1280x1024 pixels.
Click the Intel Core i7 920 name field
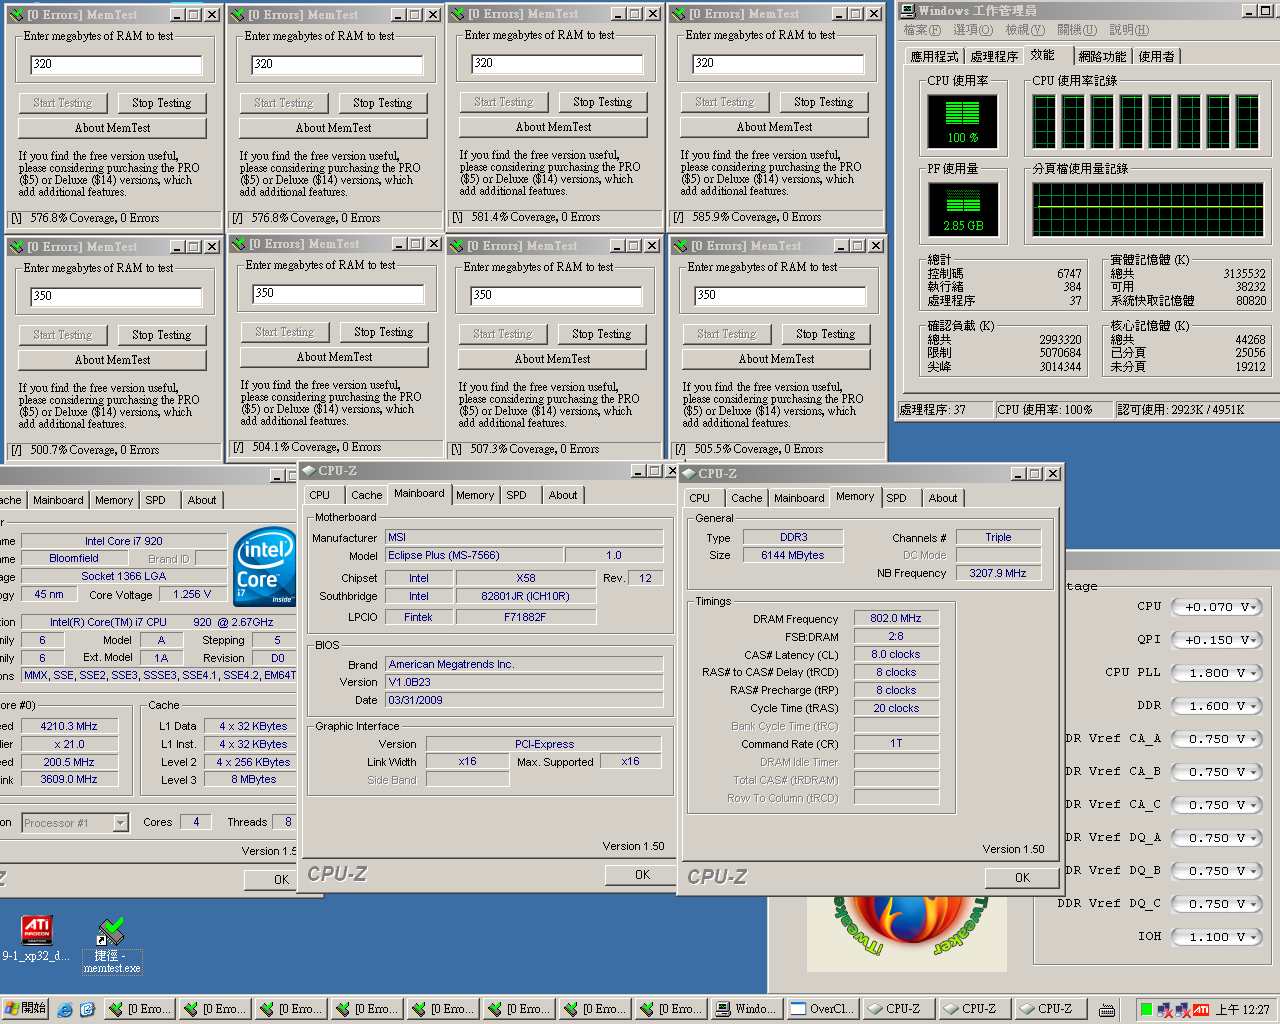point(124,541)
